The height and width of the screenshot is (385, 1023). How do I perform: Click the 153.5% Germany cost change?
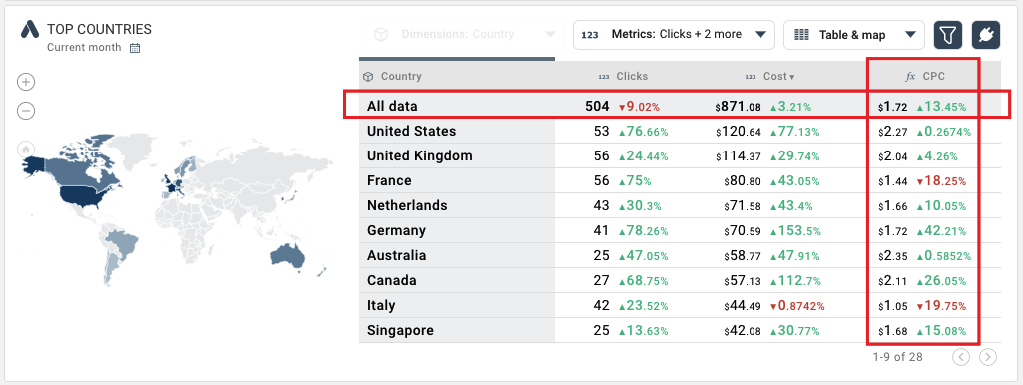tap(795, 230)
